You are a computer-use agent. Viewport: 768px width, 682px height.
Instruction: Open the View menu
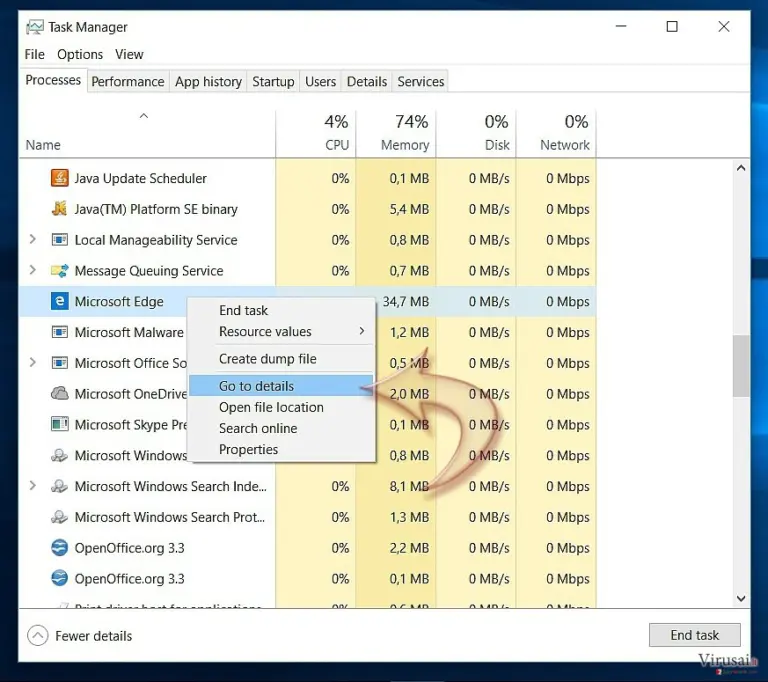click(129, 54)
